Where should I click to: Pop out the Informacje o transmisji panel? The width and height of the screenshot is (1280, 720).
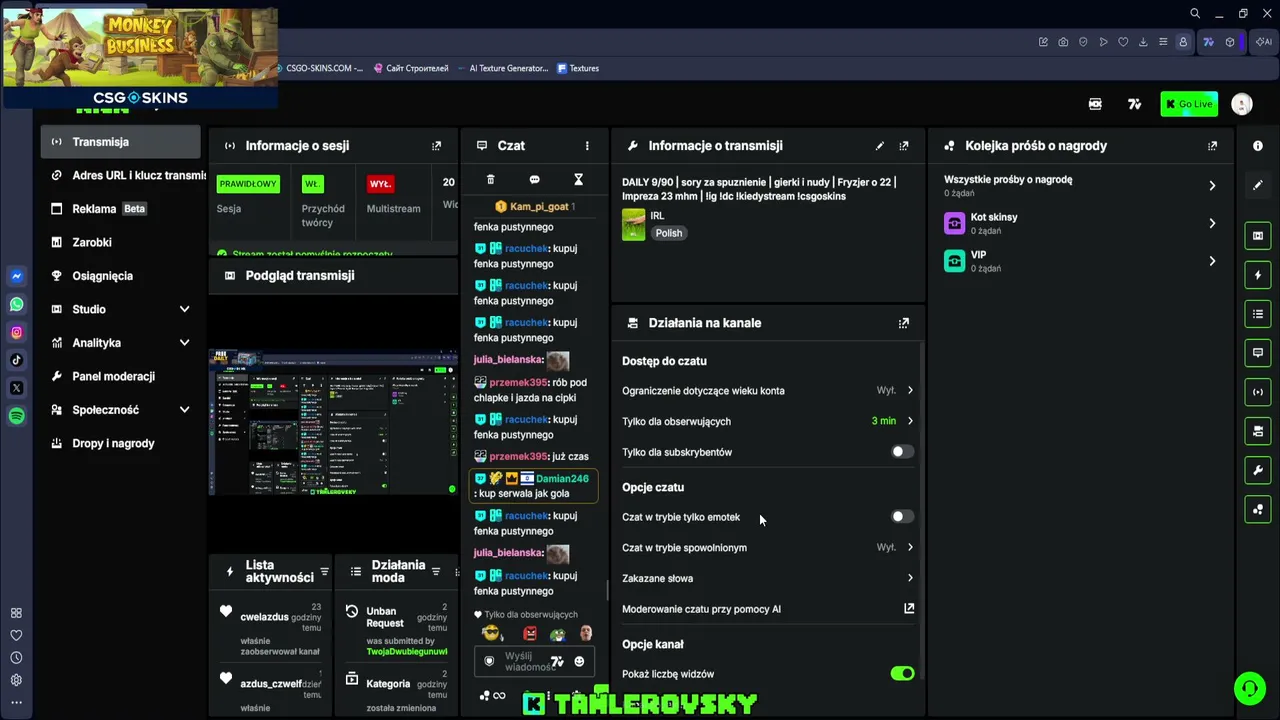pyautogui.click(x=904, y=146)
